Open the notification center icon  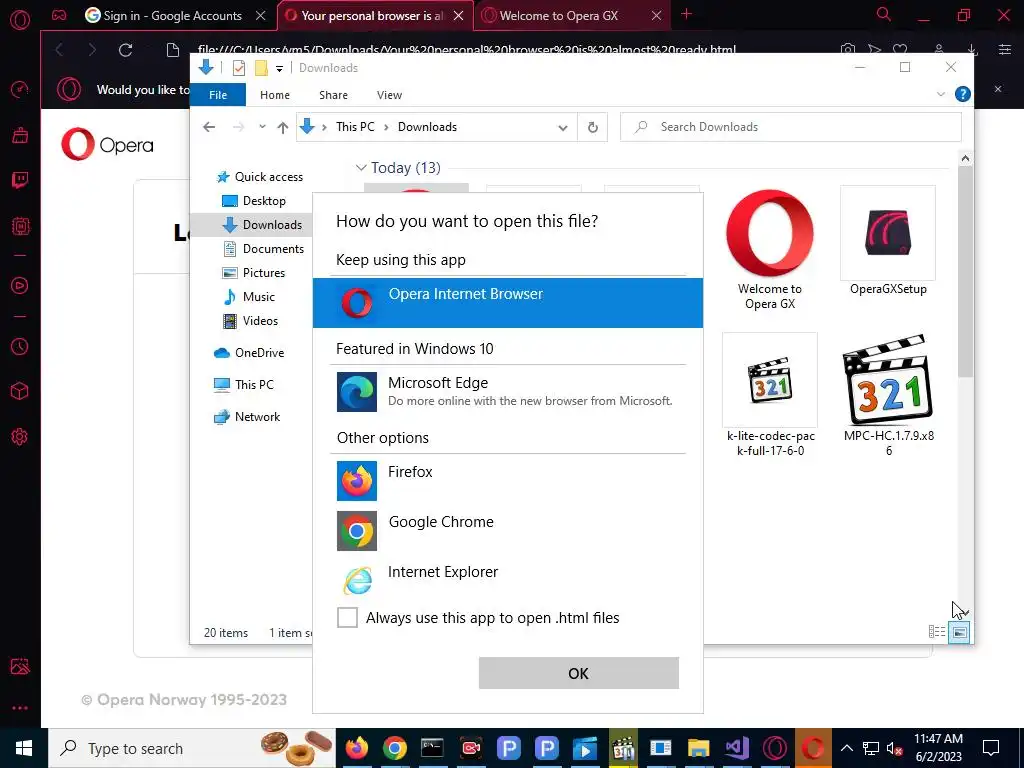tap(991, 748)
